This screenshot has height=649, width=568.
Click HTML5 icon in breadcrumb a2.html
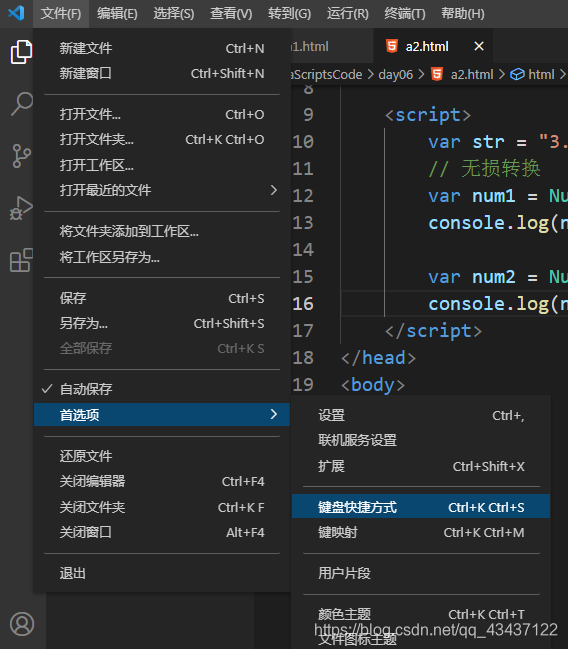click(x=437, y=75)
